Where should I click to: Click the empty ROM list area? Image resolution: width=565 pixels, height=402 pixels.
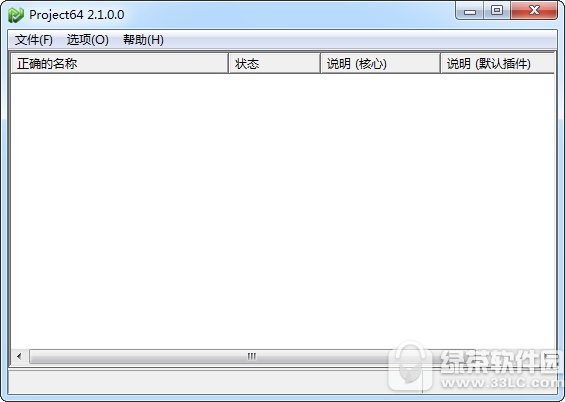283,211
